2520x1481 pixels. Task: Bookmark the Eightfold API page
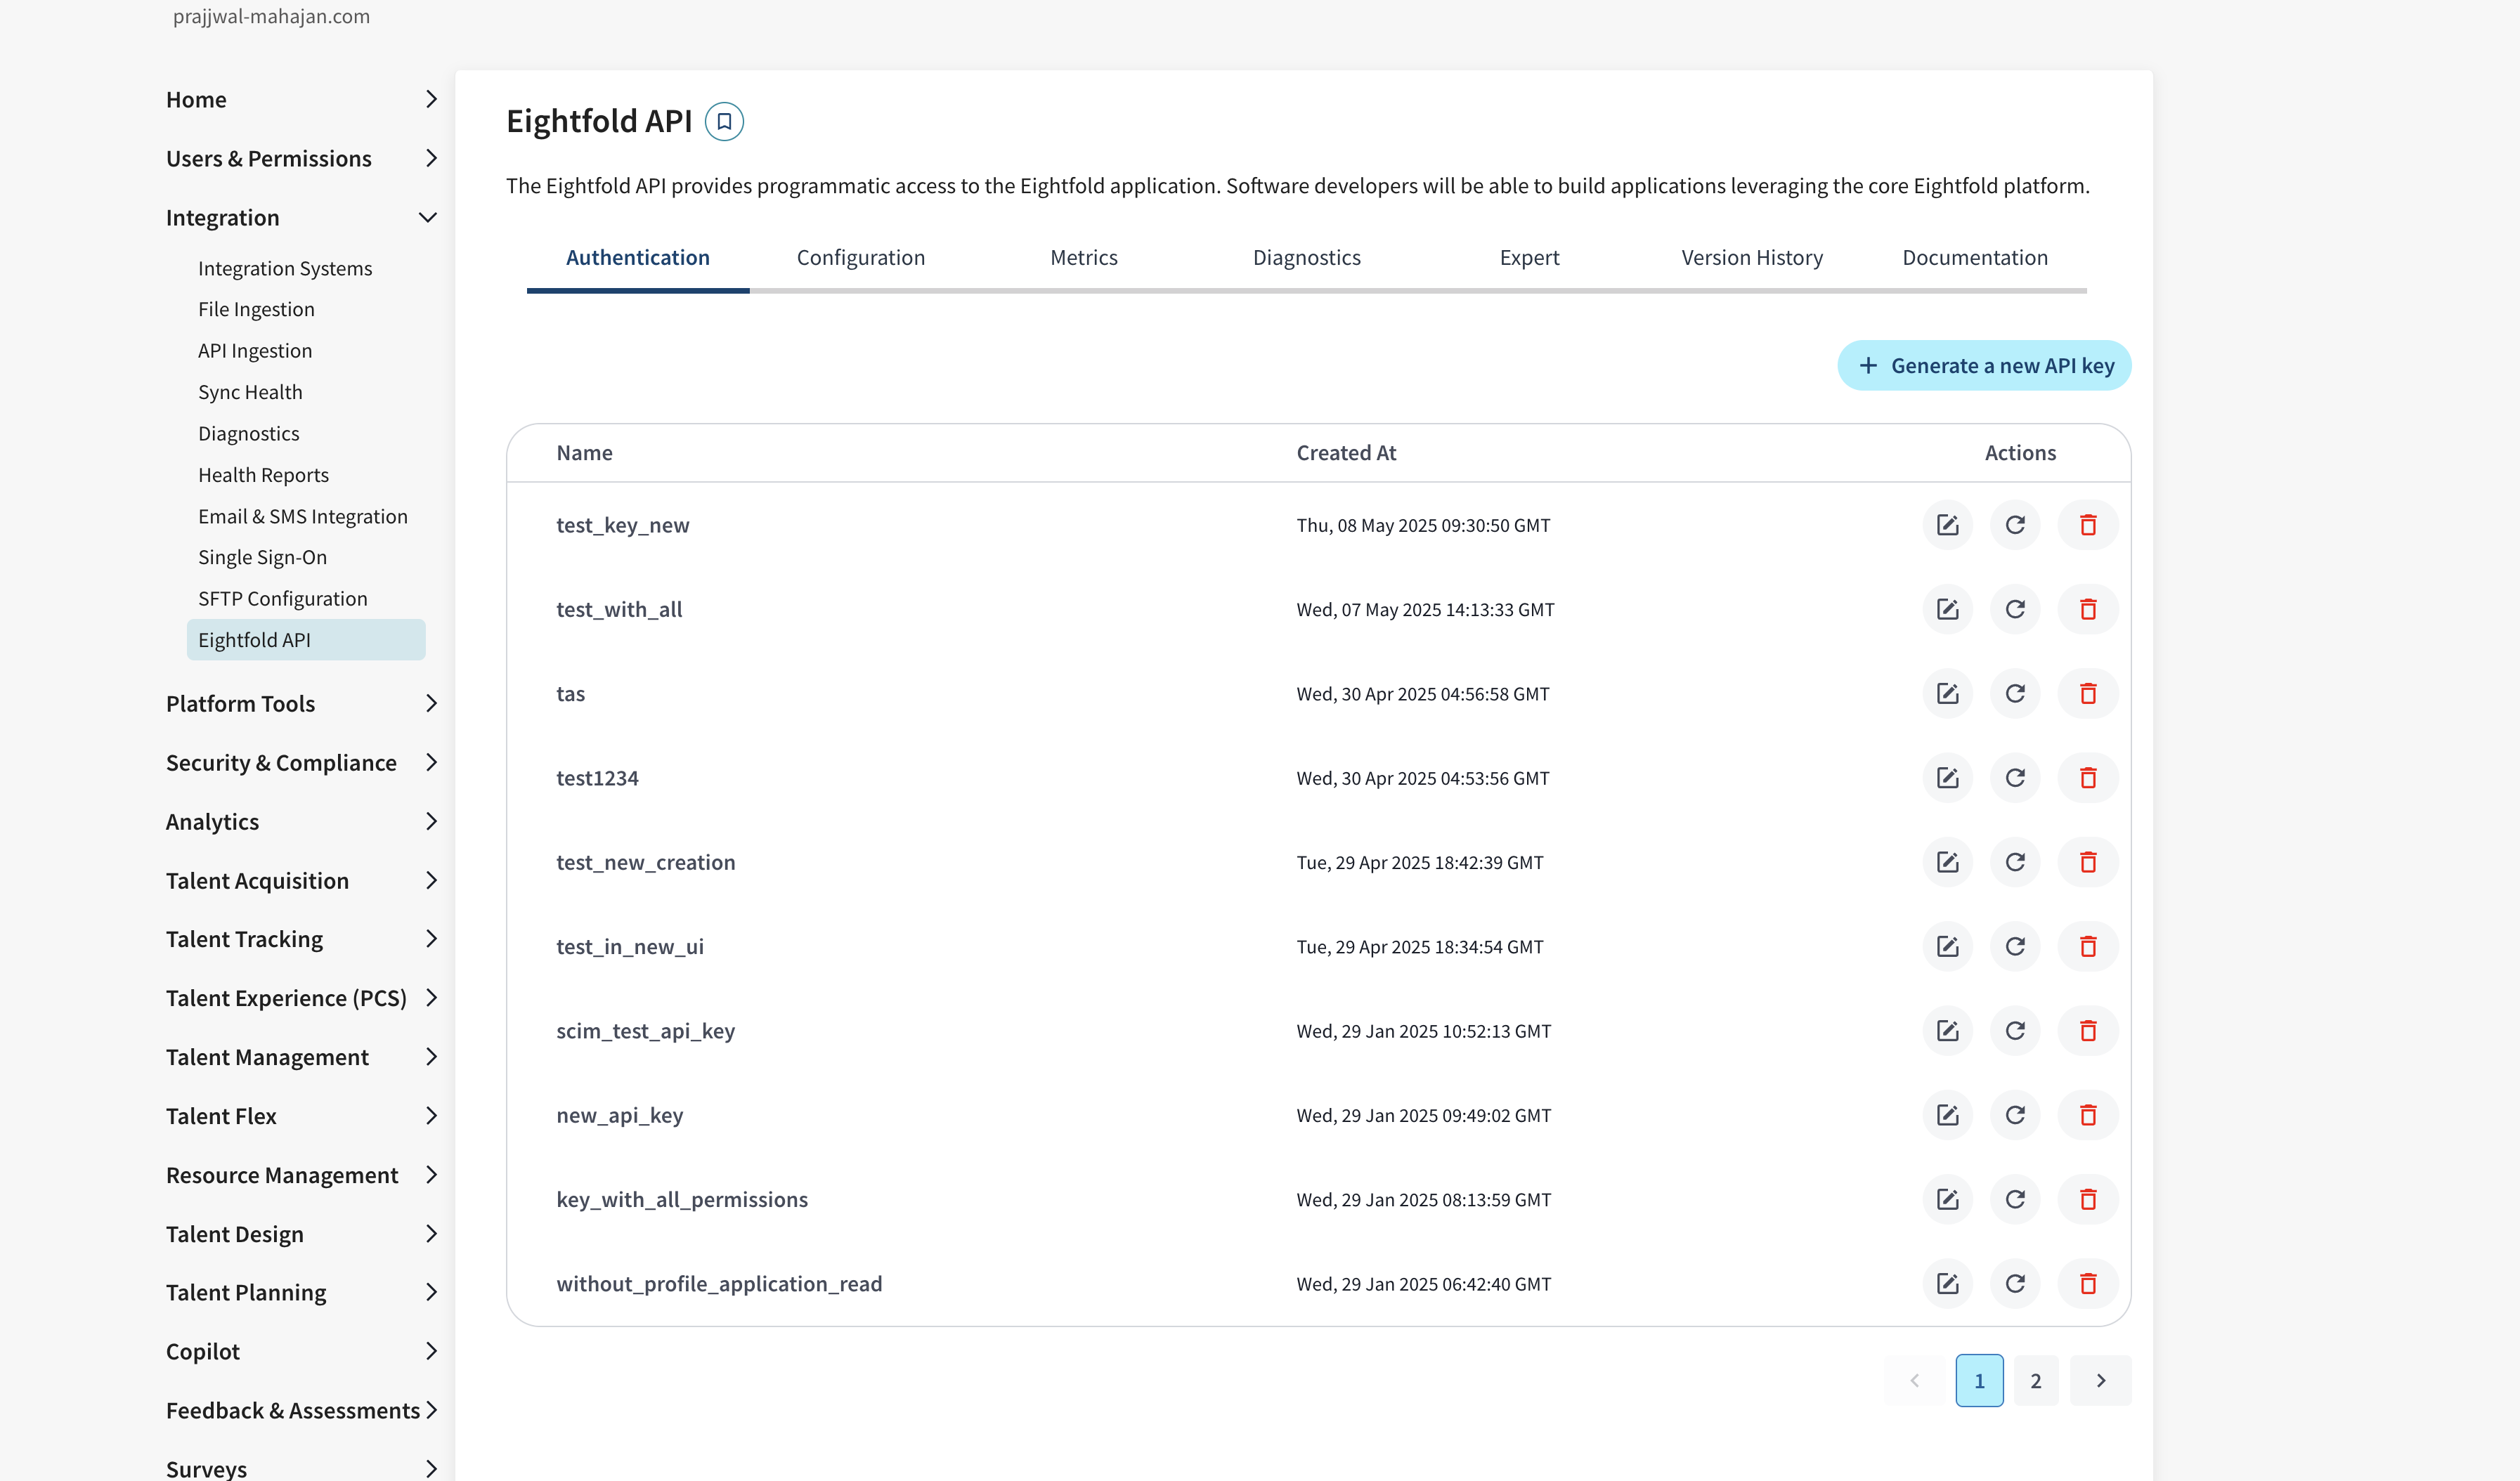tap(724, 122)
